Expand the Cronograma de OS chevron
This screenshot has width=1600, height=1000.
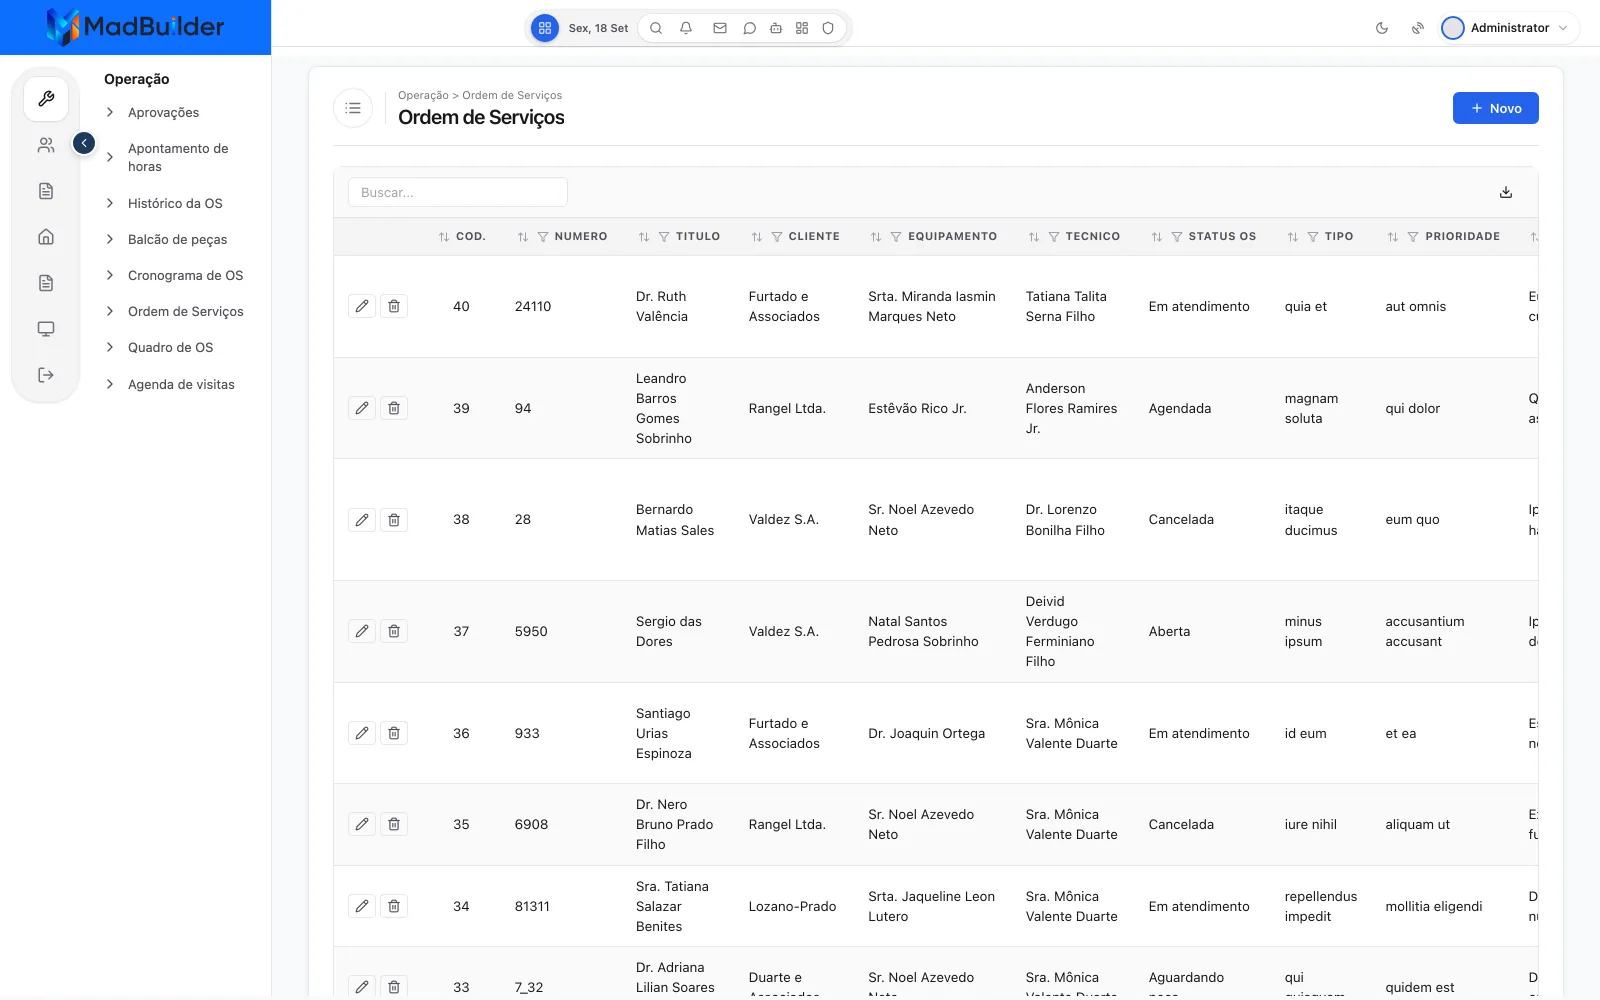pos(110,275)
